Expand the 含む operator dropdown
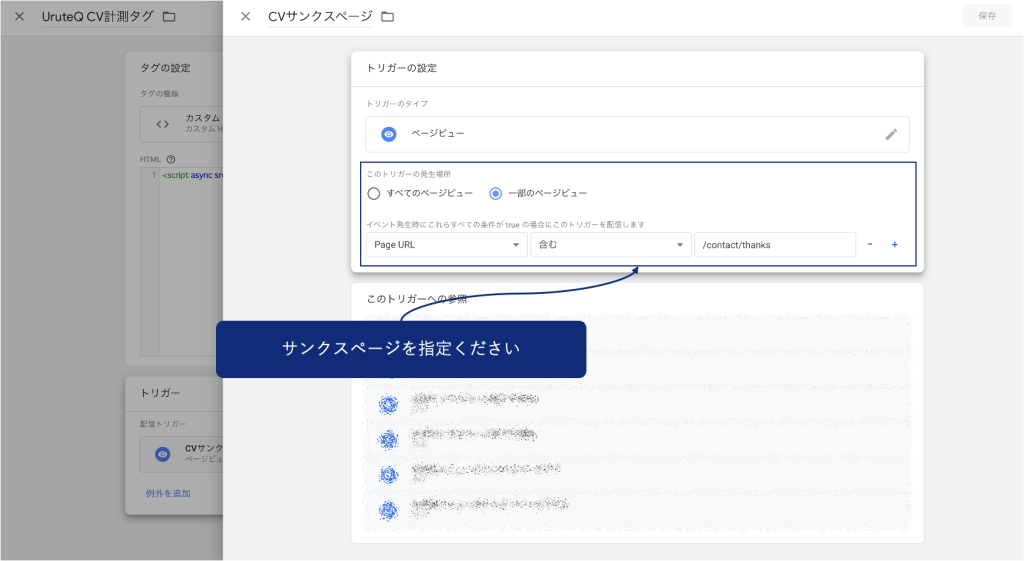Image resolution: width=1024 pixels, height=561 pixels. (610, 245)
